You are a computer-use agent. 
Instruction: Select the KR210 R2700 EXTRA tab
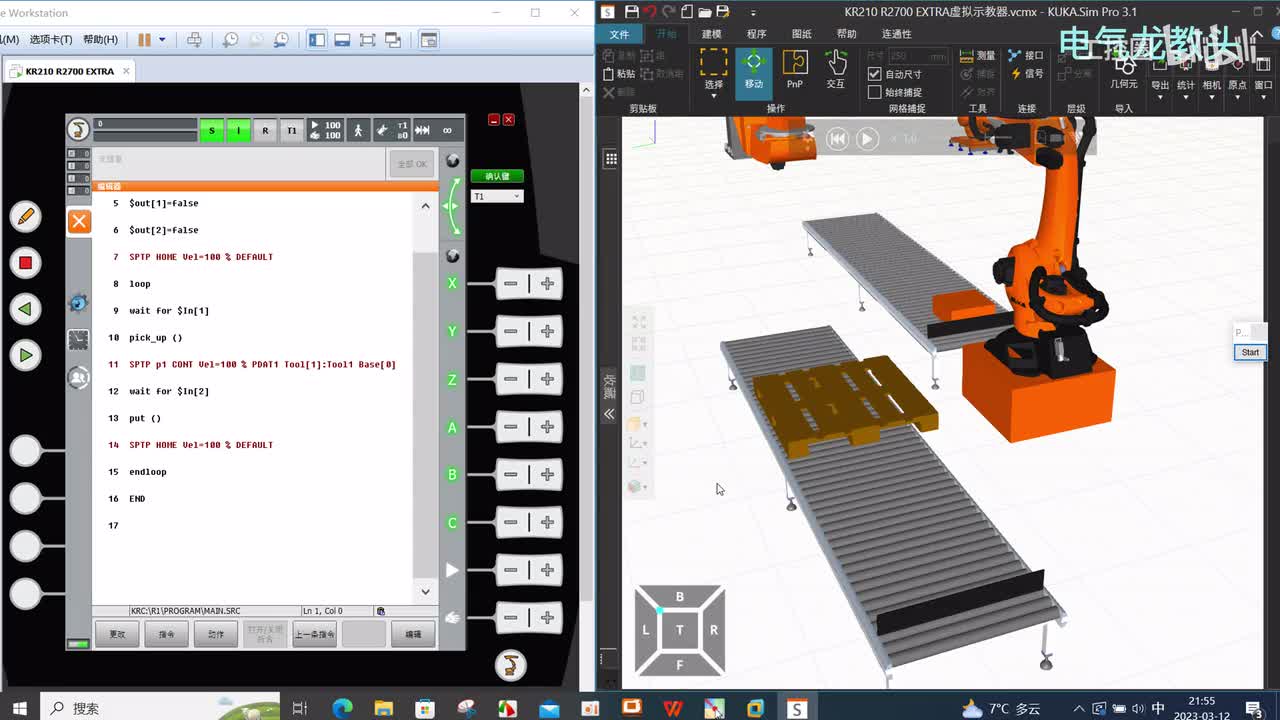[x=70, y=71]
